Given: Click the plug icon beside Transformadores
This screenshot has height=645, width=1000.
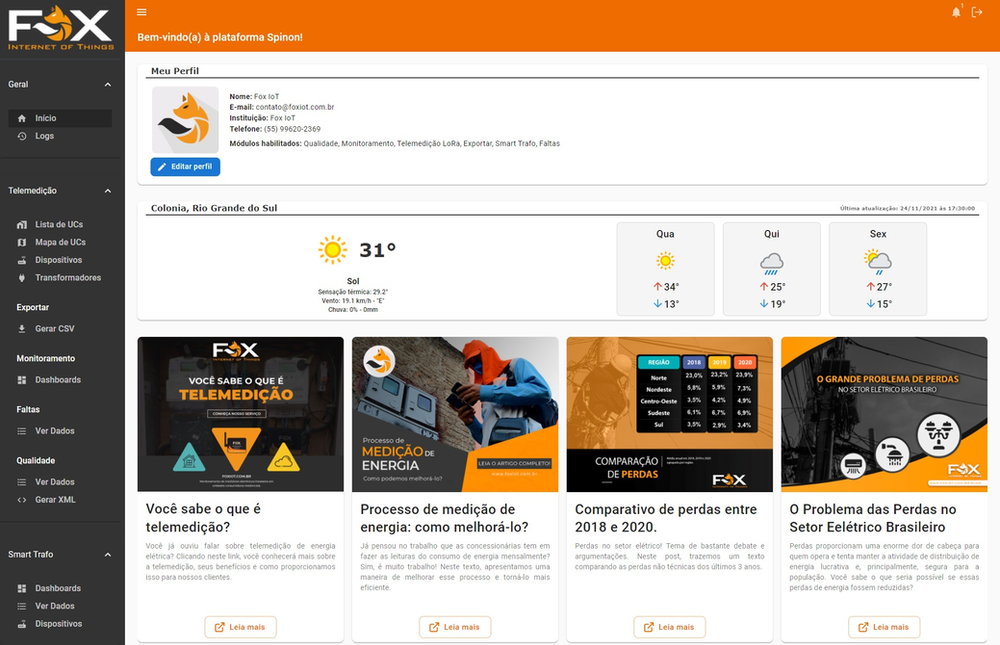Looking at the screenshot, I should 22,278.
